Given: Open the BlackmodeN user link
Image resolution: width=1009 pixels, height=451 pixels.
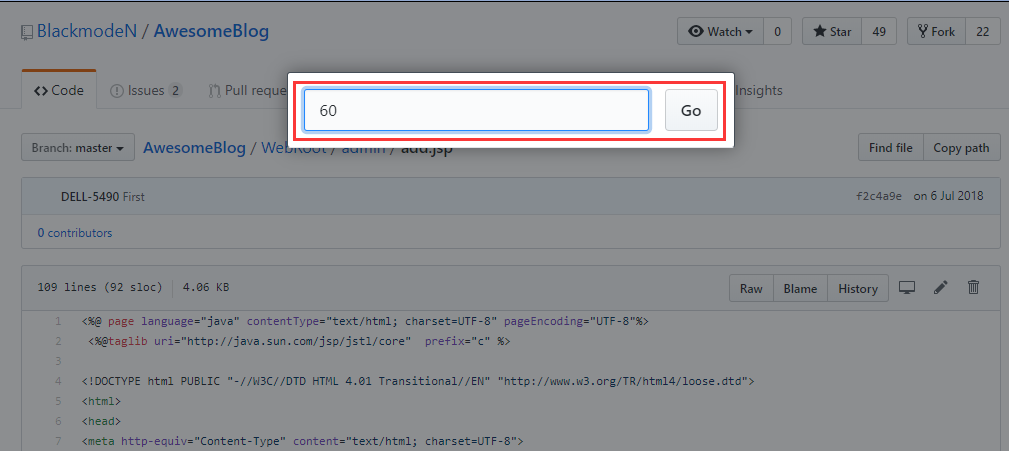Looking at the screenshot, I should 87,31.
